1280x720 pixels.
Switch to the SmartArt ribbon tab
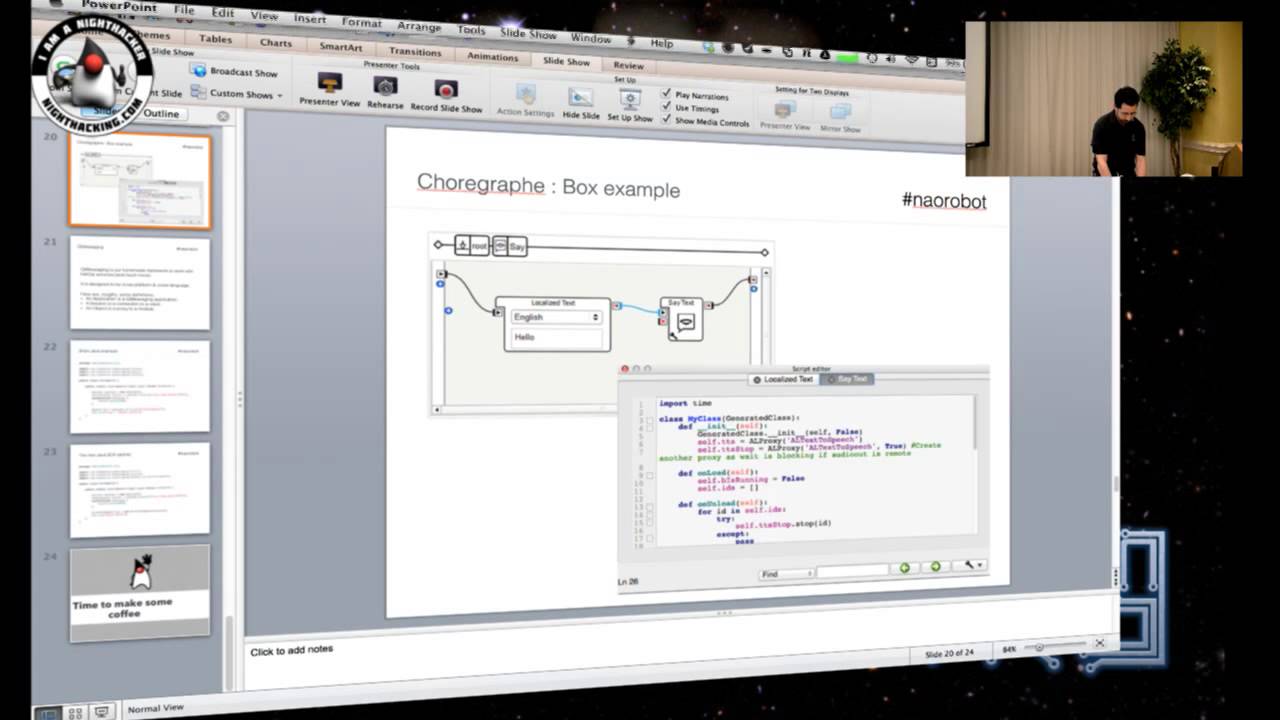(341, 47)
